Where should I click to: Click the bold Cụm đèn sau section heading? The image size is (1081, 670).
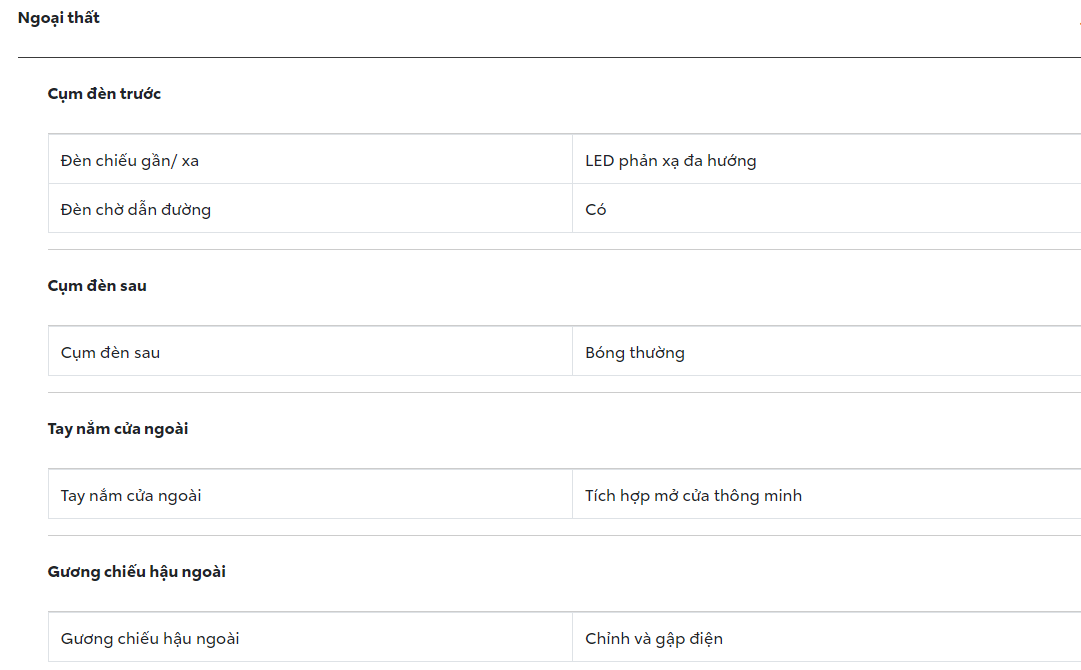click(97, 286)
